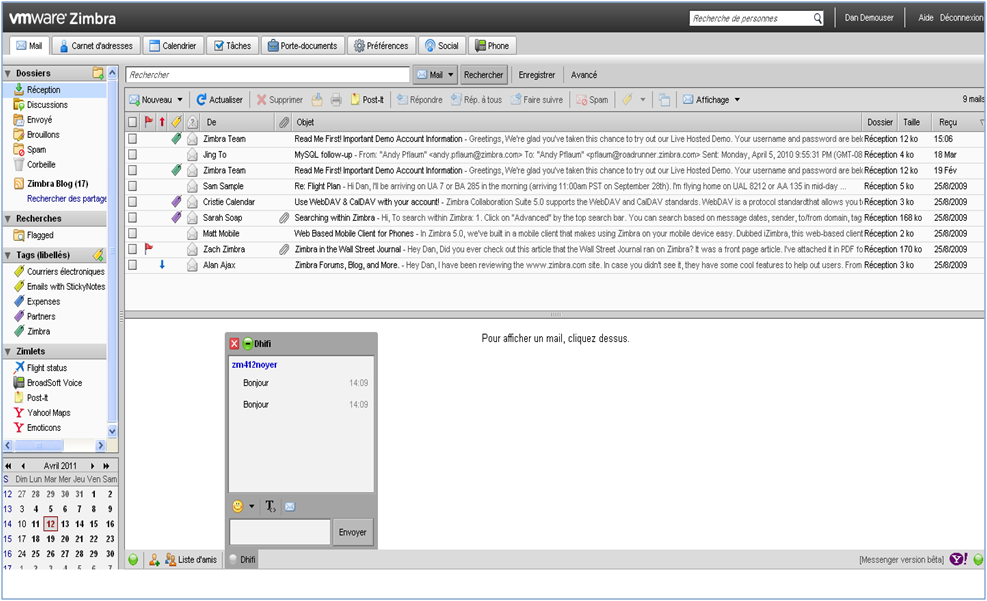Click the Yahoo messenger icon in bottom bar
This screenshot has height=601, width=987.
[959, 559]
